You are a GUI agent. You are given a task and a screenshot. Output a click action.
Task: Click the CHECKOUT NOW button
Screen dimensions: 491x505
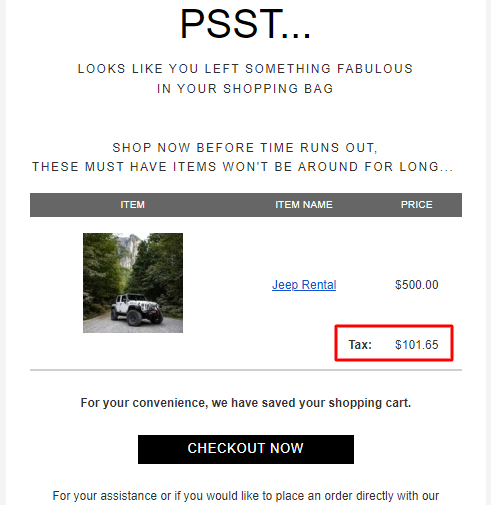coord(246,449)
